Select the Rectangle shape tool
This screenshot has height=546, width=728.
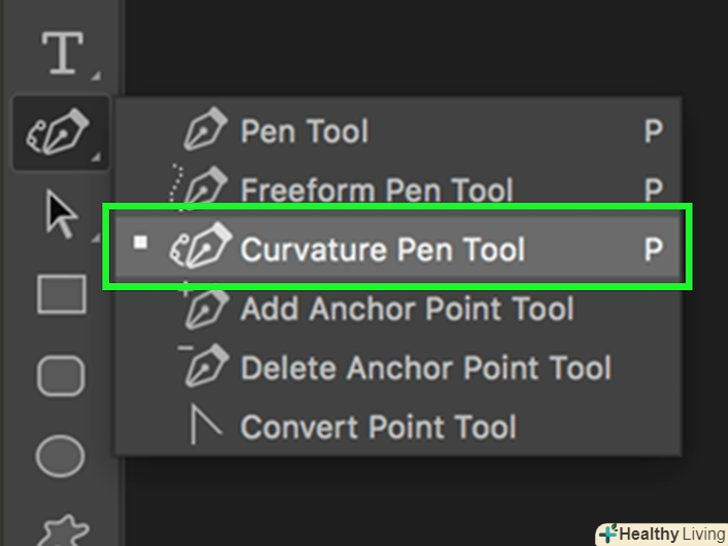[x=62, y=295]
